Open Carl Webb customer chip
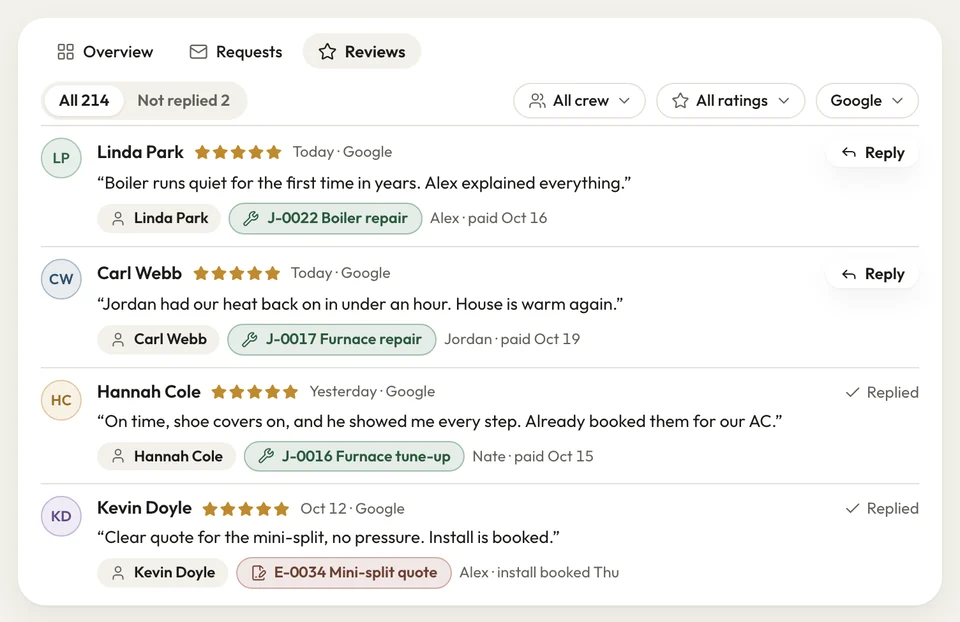Viewport: 960px width, 622px height. [158, 339]
